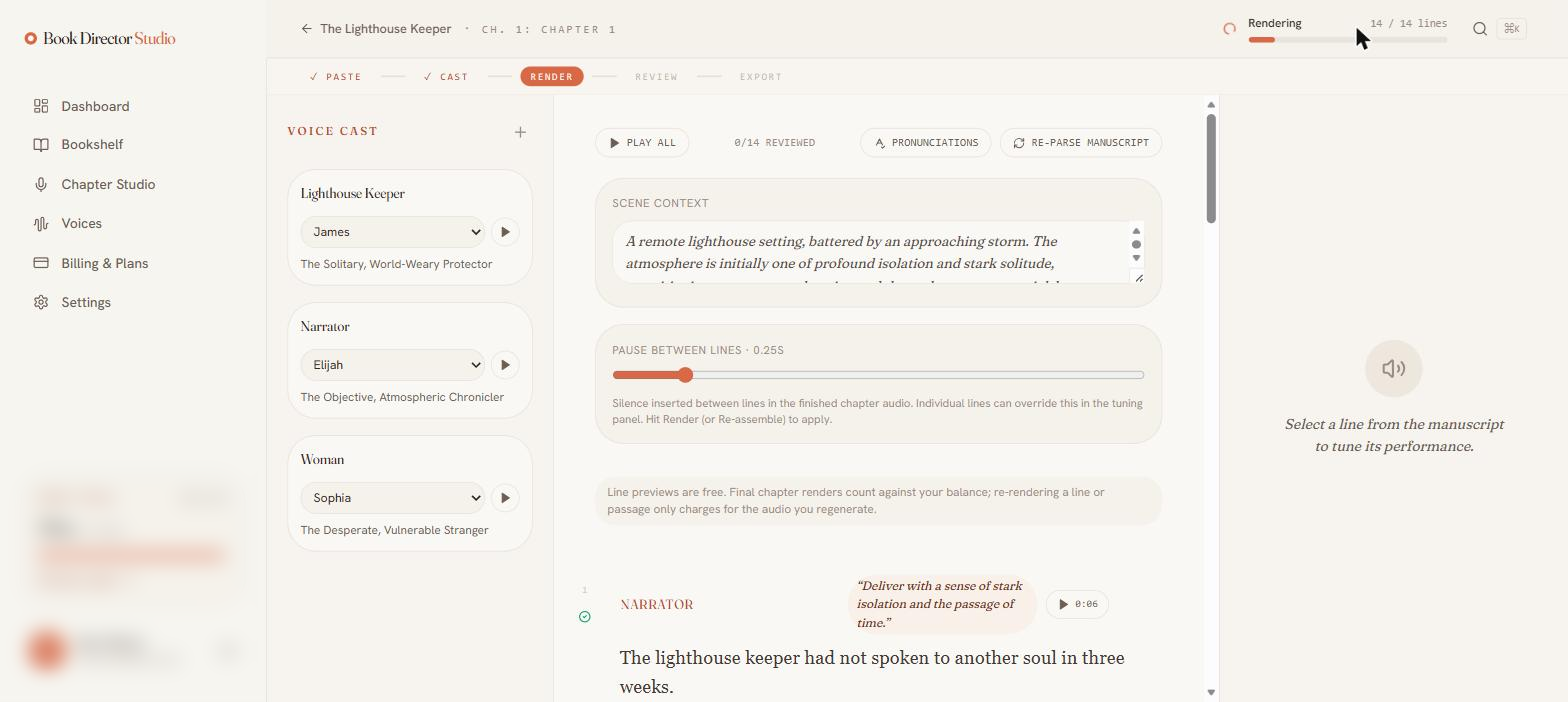Open the Narrator voice dropdown
The height and width of the screenshot is (702, 1568).
(x=392, y=365)
